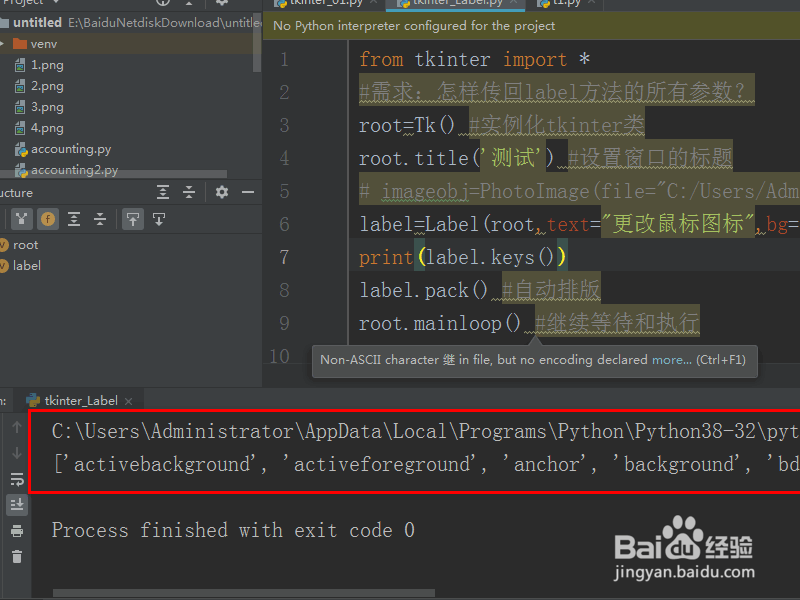This screenshot has width=800, height=600.
Task: Toggle Show Fields orange f button
Action: [48, 219]
